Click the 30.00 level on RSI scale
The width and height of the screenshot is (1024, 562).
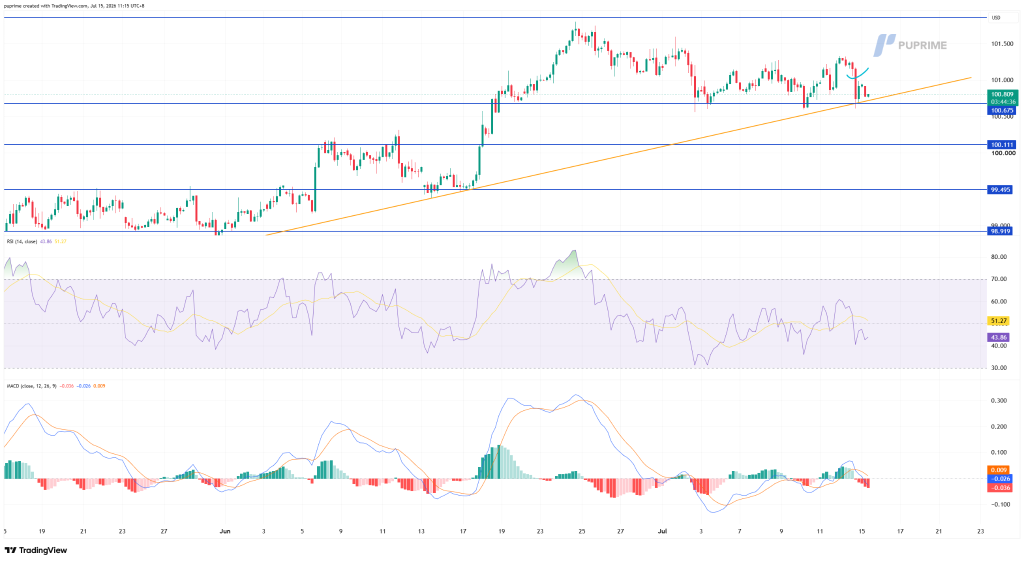point(999,369)
